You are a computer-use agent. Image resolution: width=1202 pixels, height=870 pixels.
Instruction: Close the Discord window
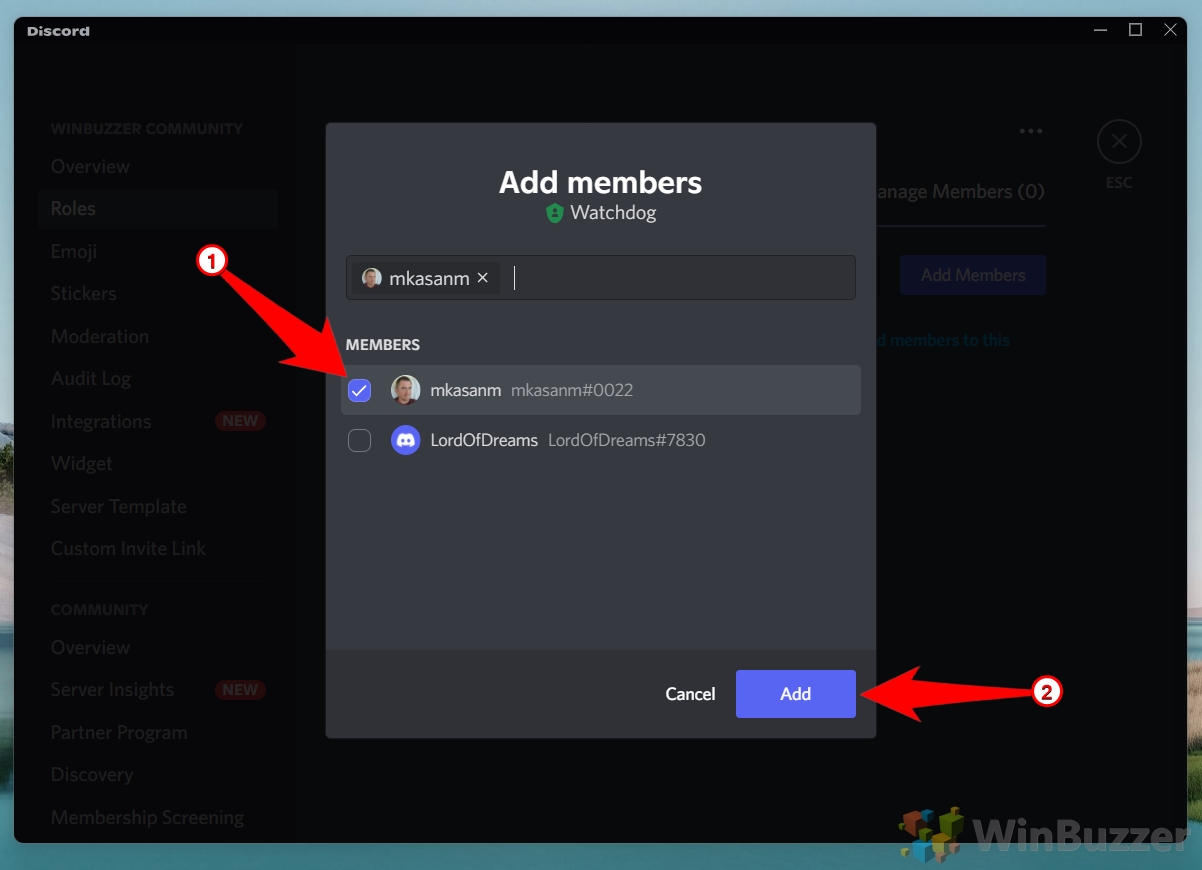(1170, 30)
